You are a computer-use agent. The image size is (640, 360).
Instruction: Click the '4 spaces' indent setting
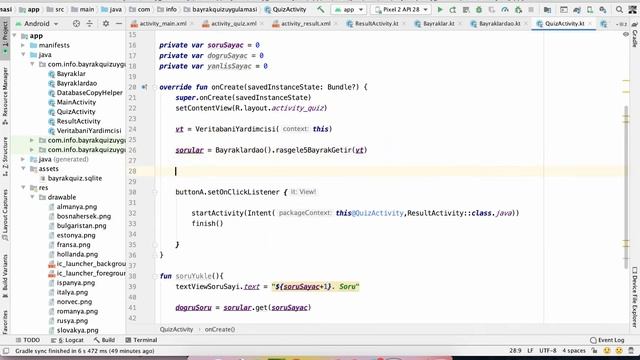coord(574,351)
